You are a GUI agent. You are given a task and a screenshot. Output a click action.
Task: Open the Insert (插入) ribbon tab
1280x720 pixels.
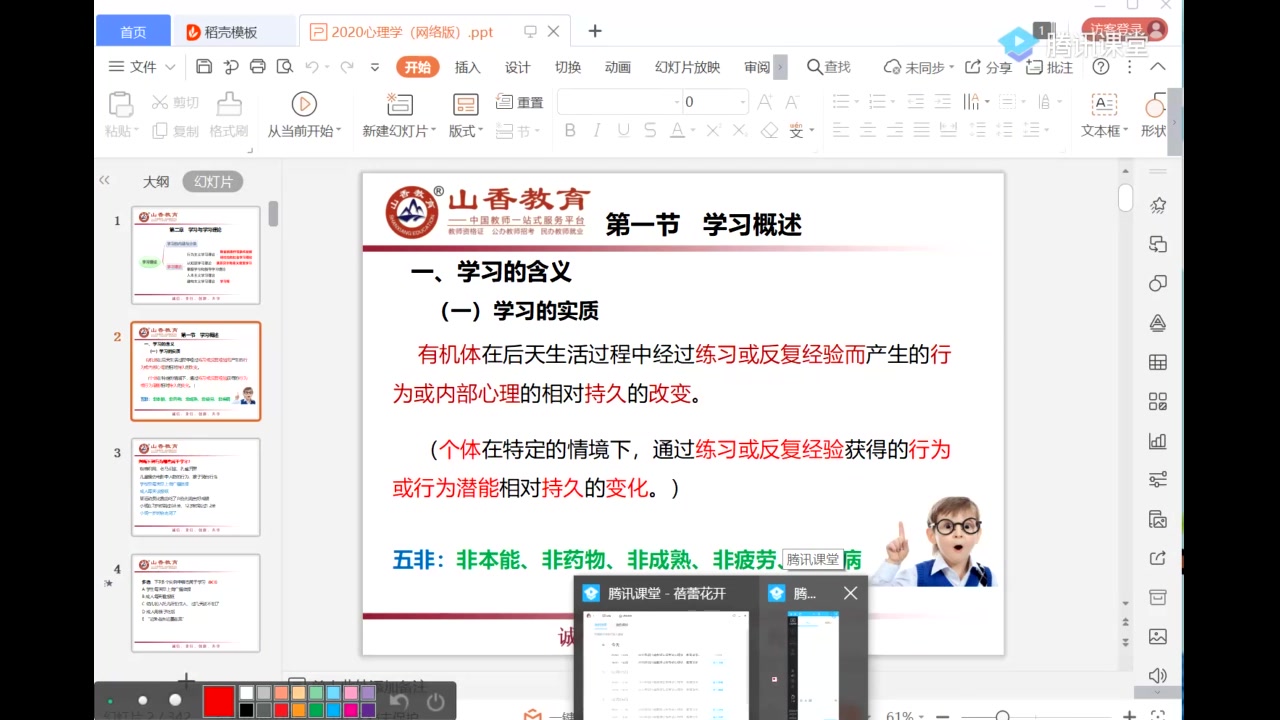click(x=467, y=67)
